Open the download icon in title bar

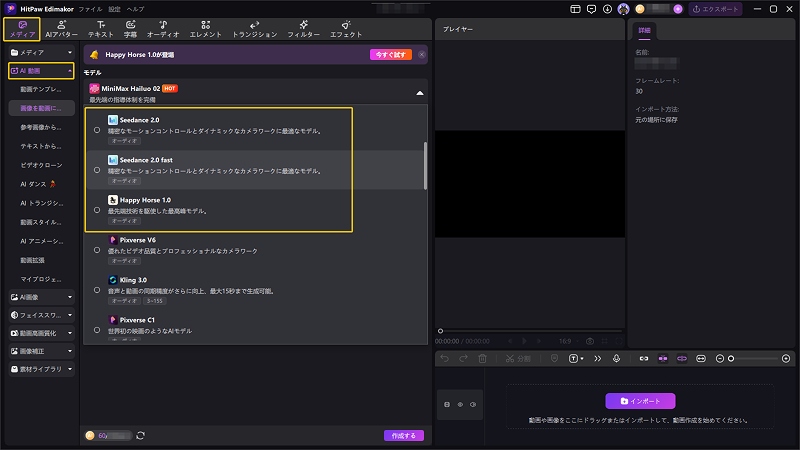click(607, 9)
